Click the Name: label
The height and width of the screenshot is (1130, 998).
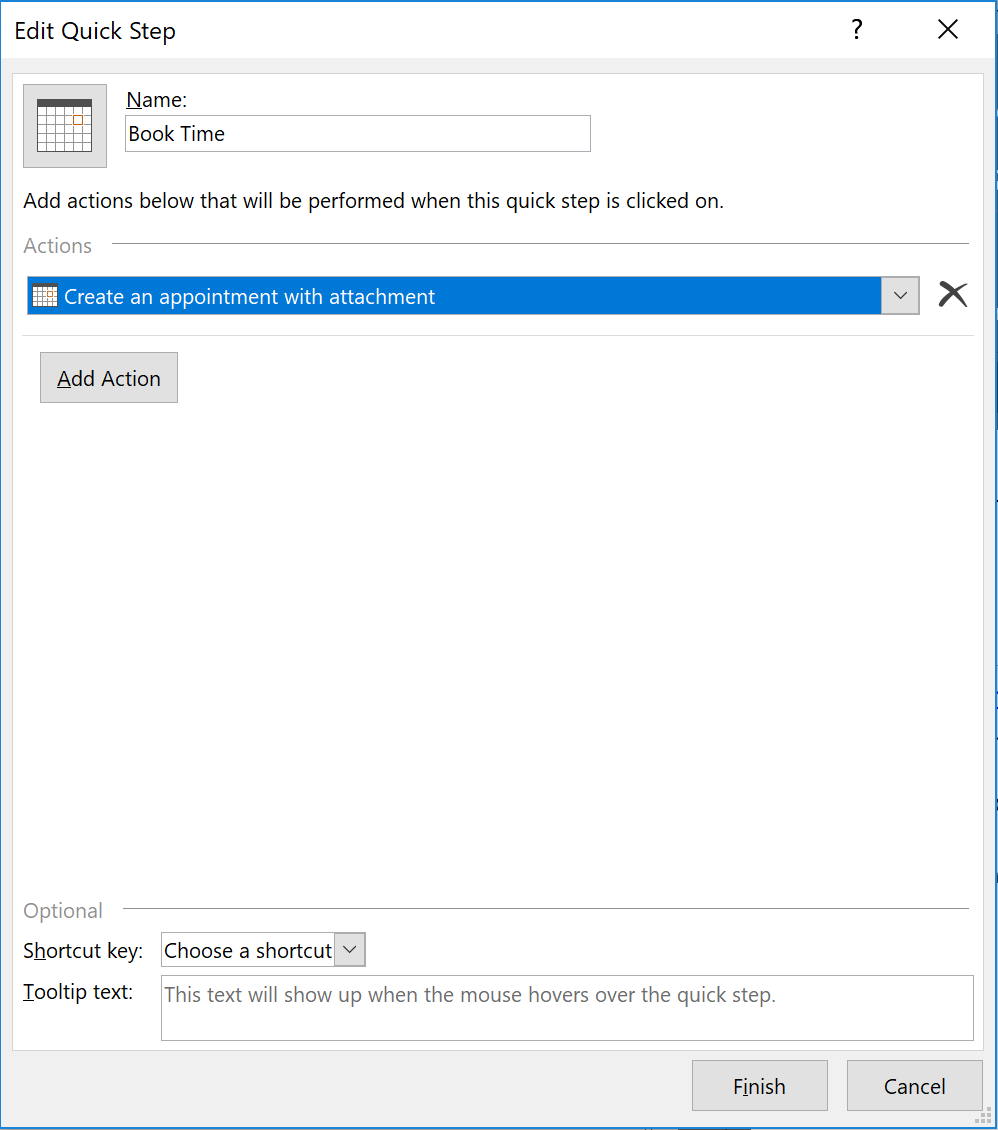click(156, 99)
